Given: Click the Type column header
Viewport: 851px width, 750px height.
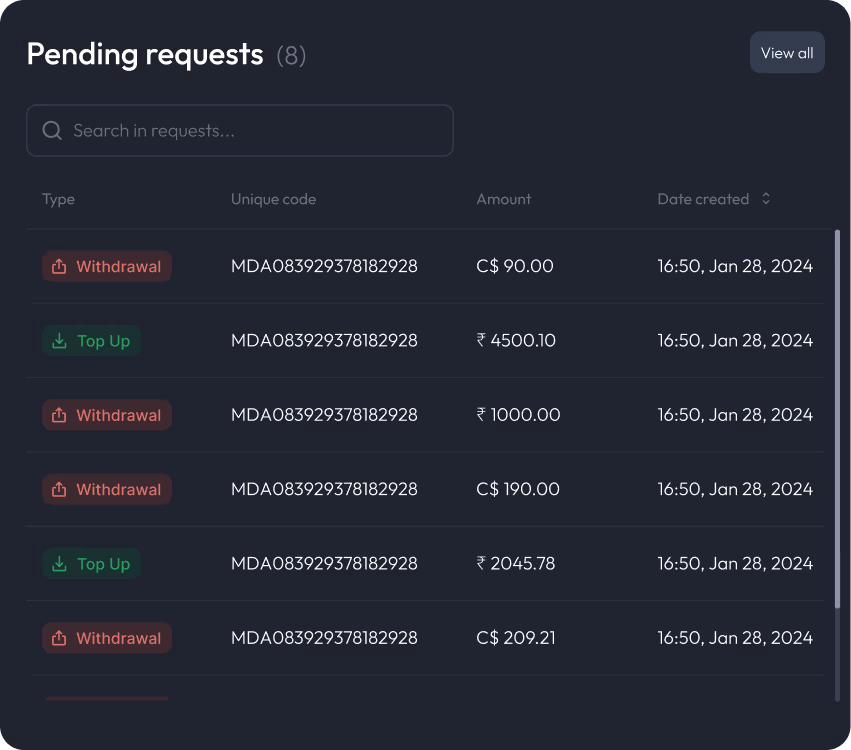Looking at the screenshot, I should tap(59, 200).
